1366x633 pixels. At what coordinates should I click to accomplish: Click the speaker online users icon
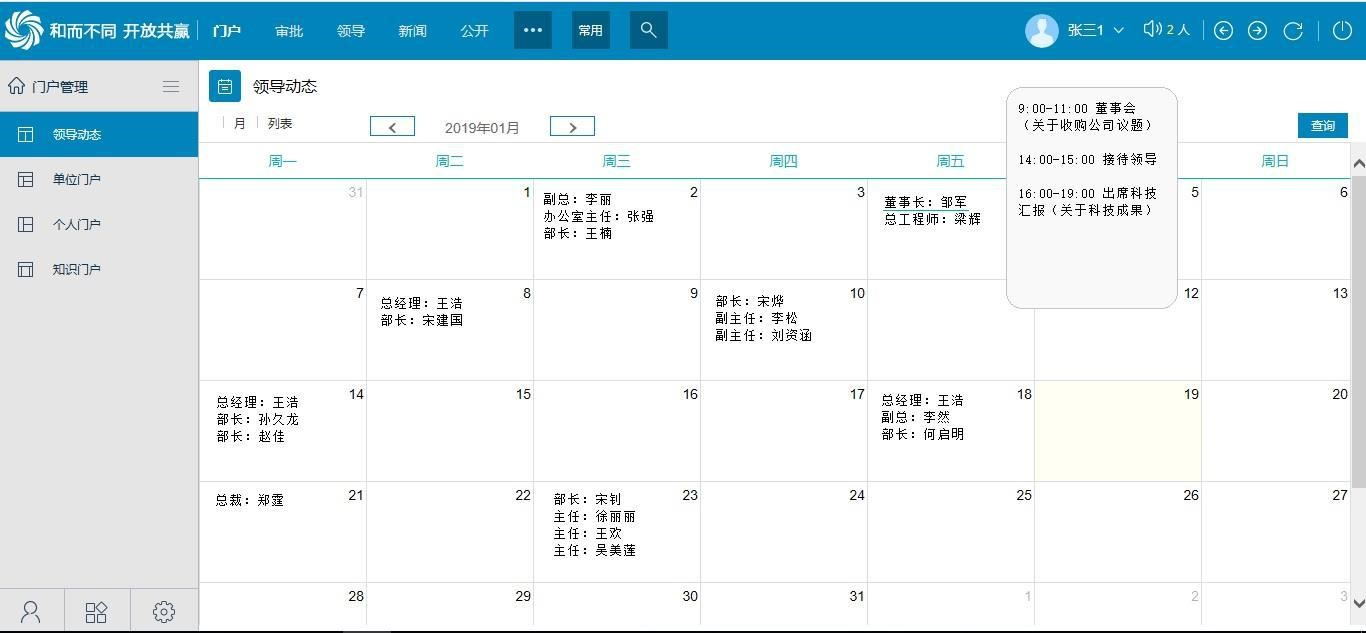pos(1152,30)
